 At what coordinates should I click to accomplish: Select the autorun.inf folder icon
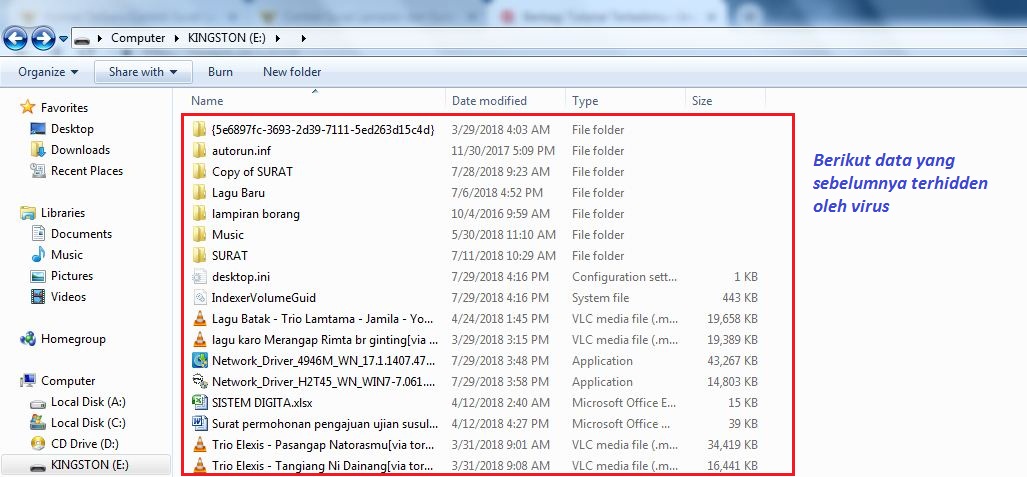(200, 151)
